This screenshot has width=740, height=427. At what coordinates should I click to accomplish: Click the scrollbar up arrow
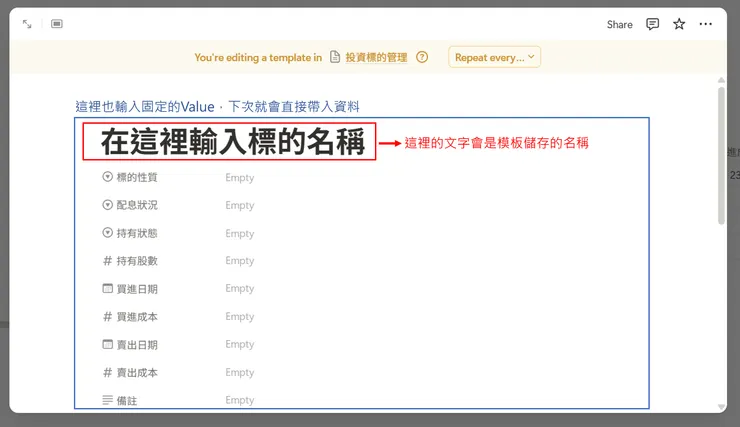click(x=721, y=80)
